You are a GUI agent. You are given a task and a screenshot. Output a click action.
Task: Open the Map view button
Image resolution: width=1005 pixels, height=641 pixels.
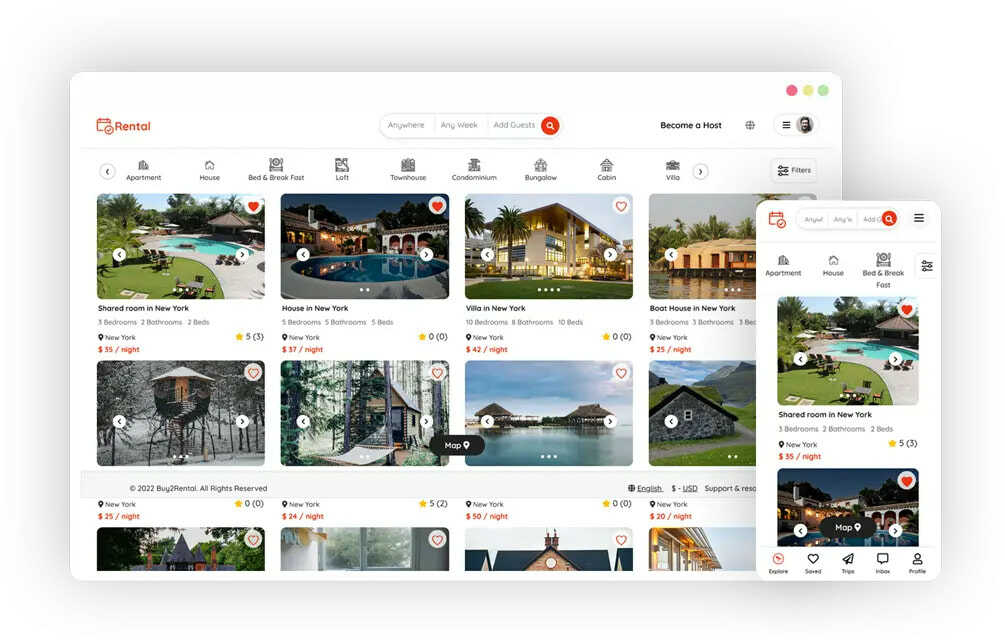(455, 445)
